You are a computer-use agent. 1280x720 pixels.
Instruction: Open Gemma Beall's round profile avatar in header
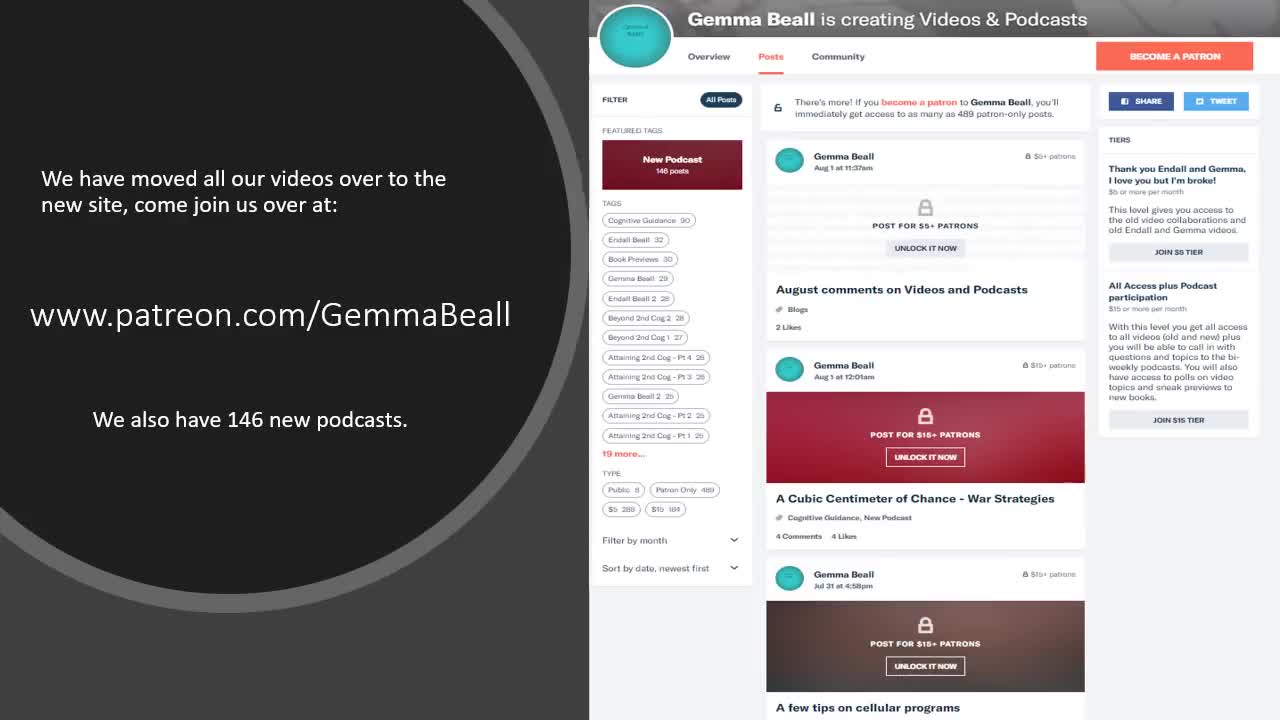click(635, 37)
